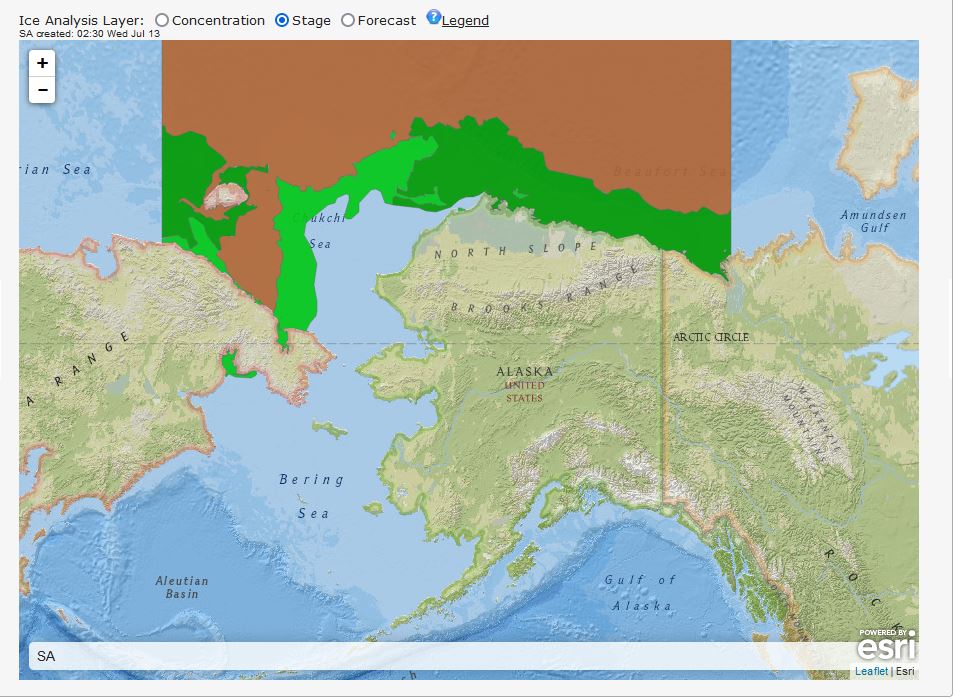Click the Aleutian Basin label
Screen dimensions: 954x698
tap(182, 587)
